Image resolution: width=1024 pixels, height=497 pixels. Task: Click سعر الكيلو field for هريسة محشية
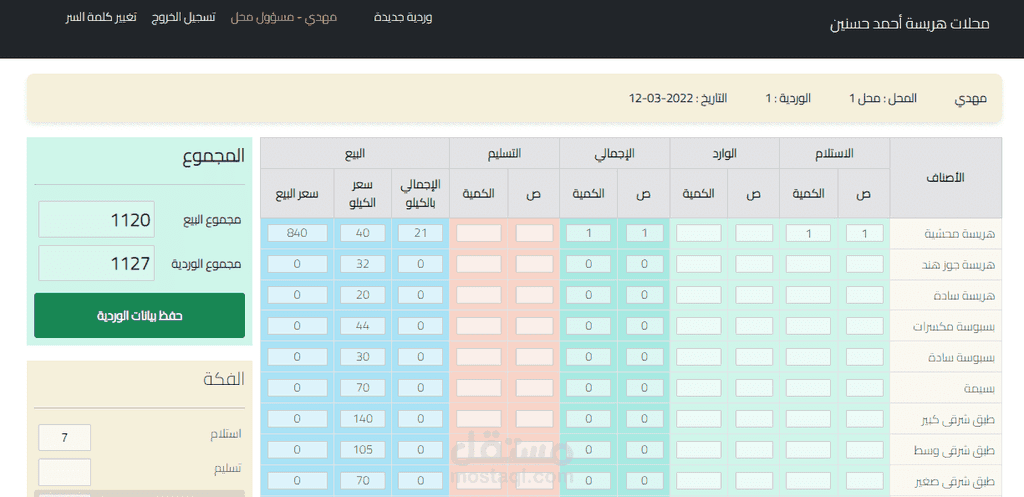[x=363, y=233]
